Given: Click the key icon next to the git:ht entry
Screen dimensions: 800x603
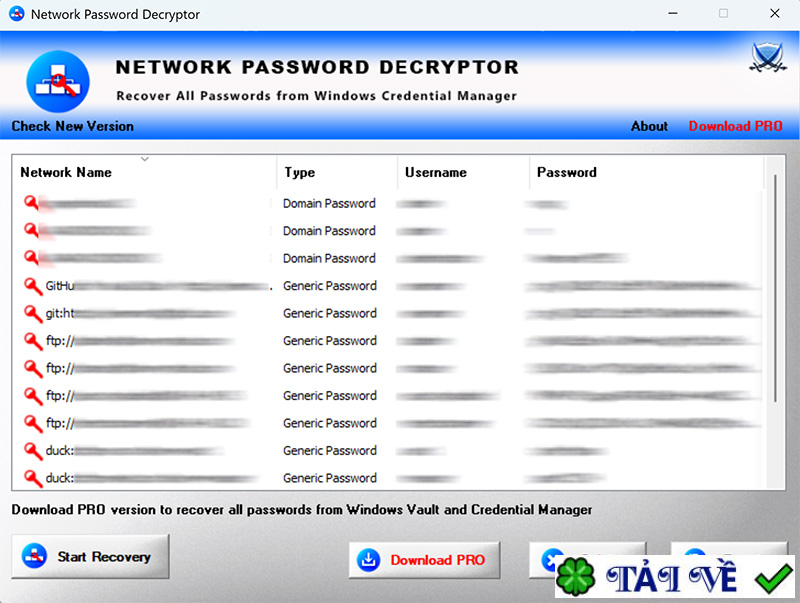Looking at the screenshot, I should coord(27,313).
